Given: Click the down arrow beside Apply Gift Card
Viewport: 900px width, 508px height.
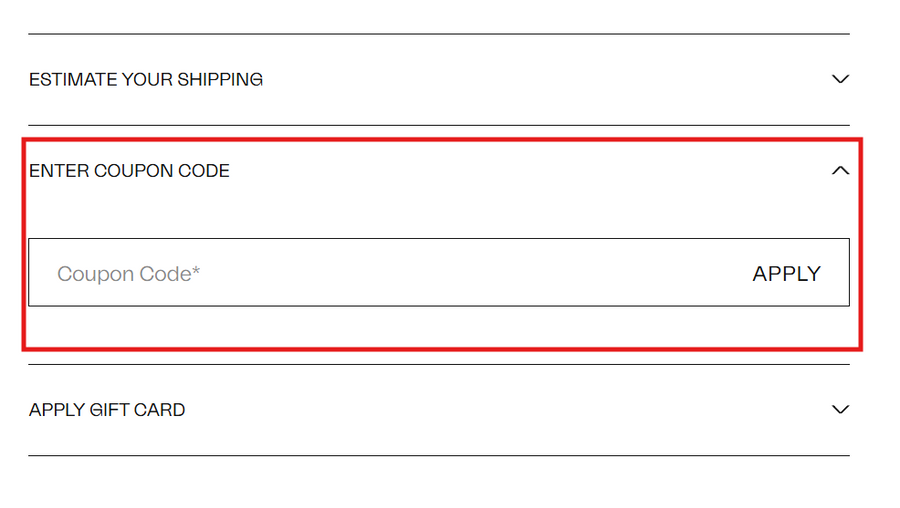Looking at the screenshot, I should click(x=840, y=409).
